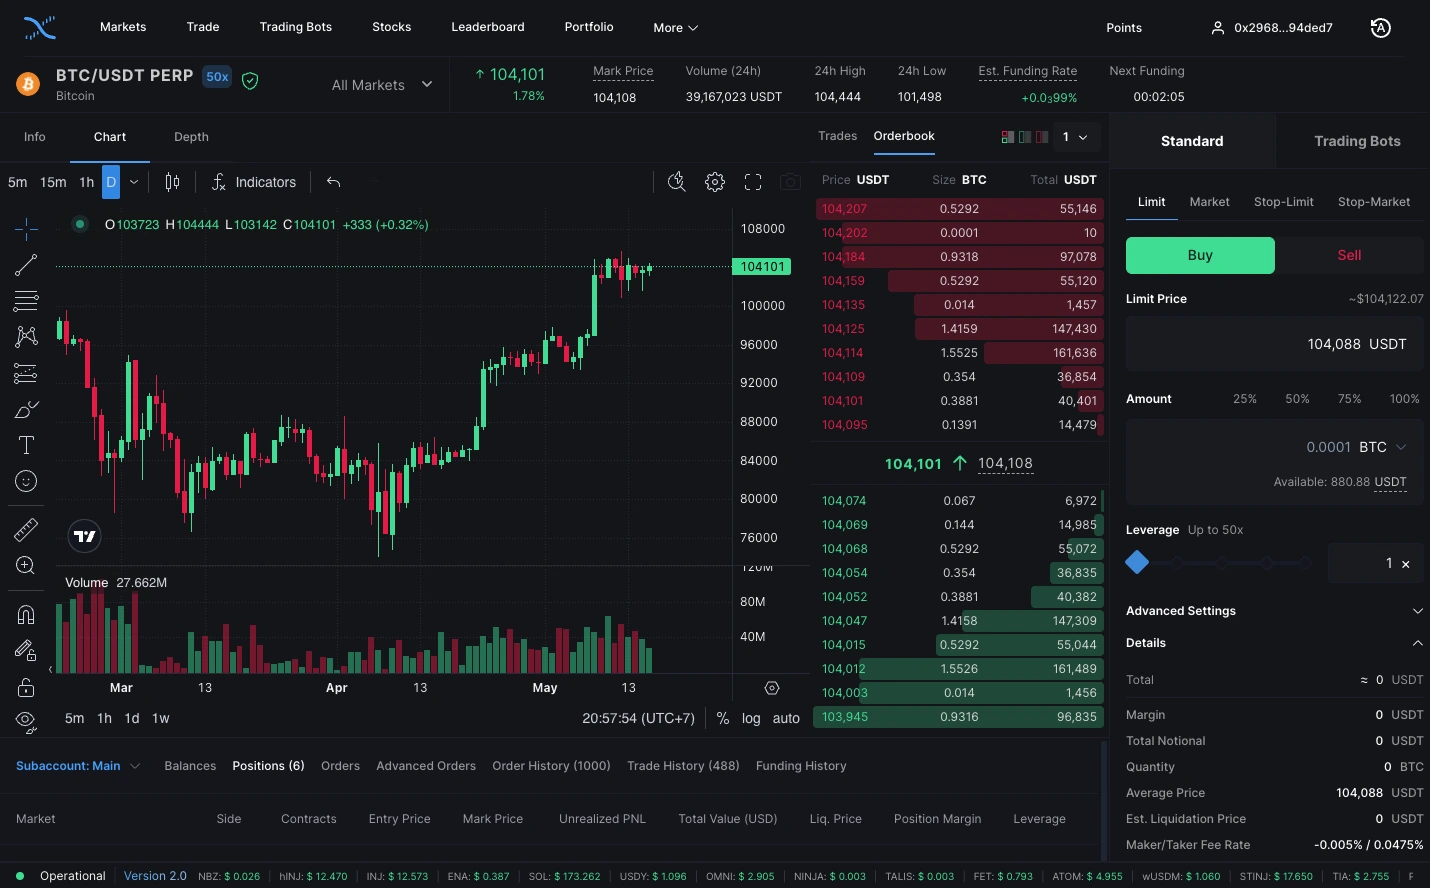Pick the brush drawing tool
The image size is (1430, 888).
(25, 409)
